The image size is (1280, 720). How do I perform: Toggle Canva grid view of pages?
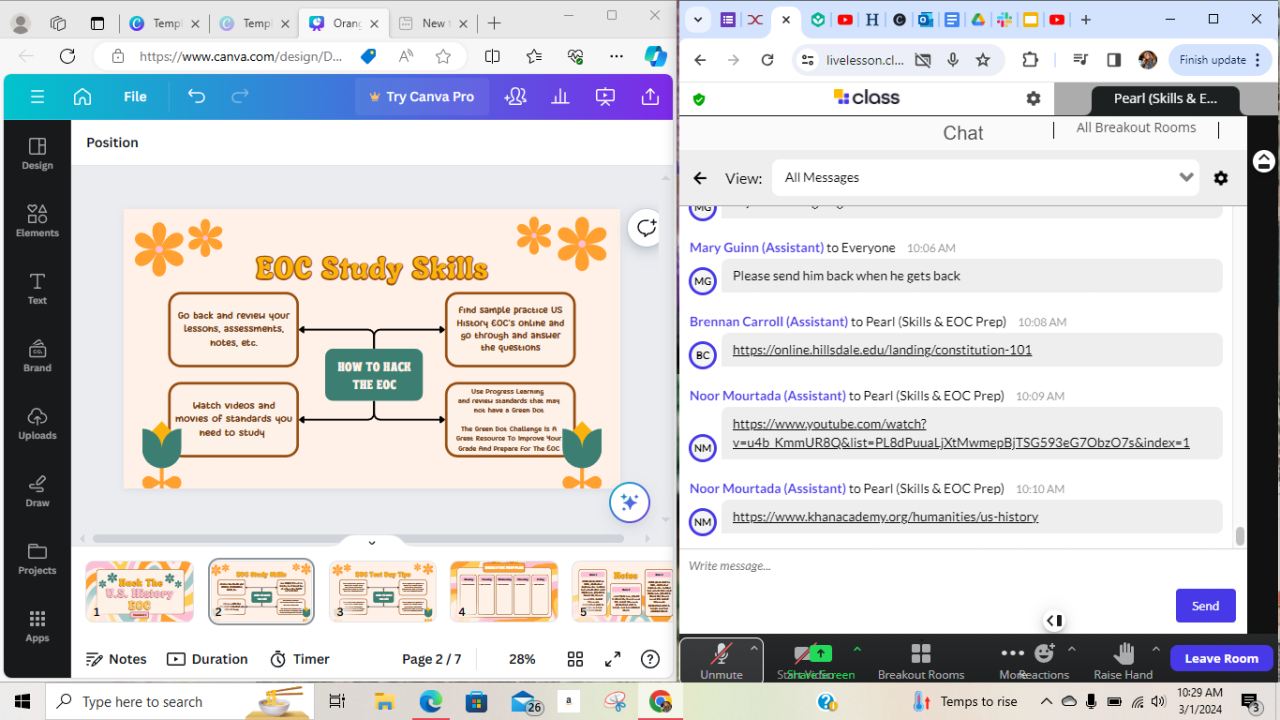click(x=575, y=659)
